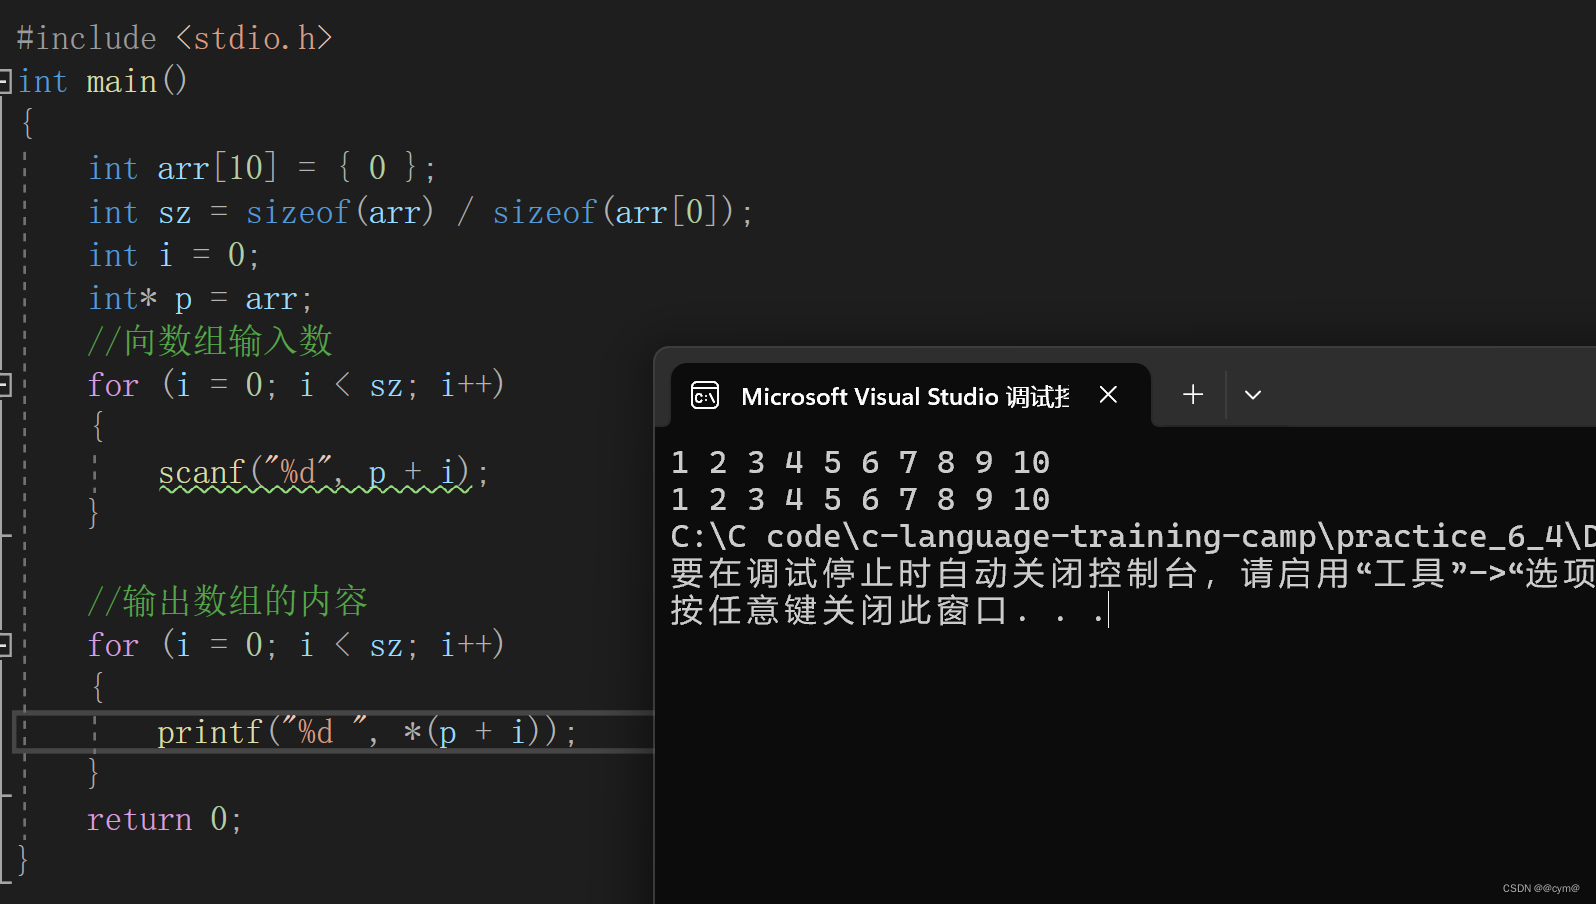
Task: Click the #include <stdio.h> line
Action: tap(174, 38)
